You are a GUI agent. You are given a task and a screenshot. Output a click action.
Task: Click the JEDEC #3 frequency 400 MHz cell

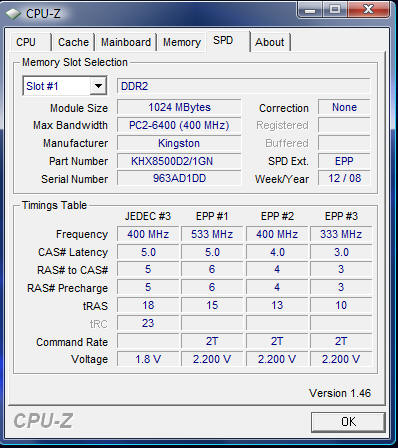pyautogui.click(x=148, y=234)
